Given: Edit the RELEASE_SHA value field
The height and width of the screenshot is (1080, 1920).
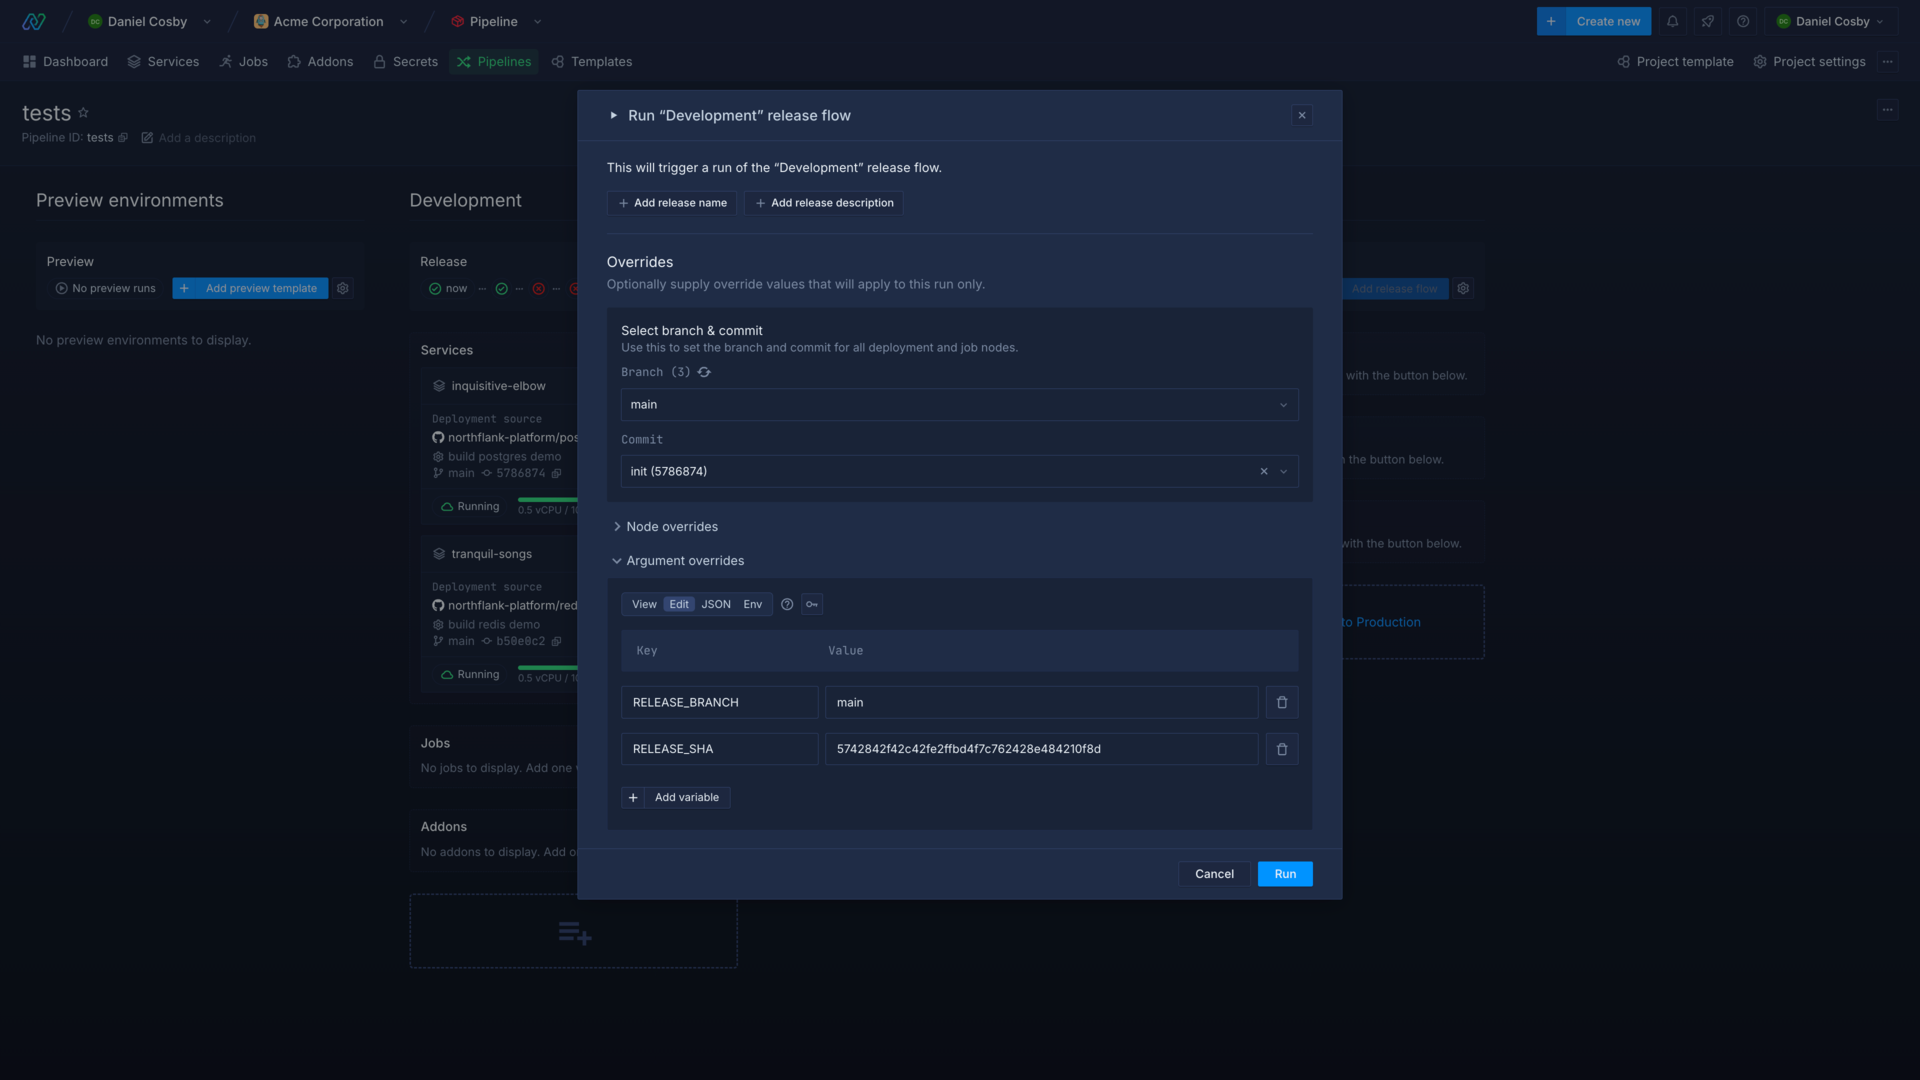Looking at the screenshot, I should click(1041, 749).
